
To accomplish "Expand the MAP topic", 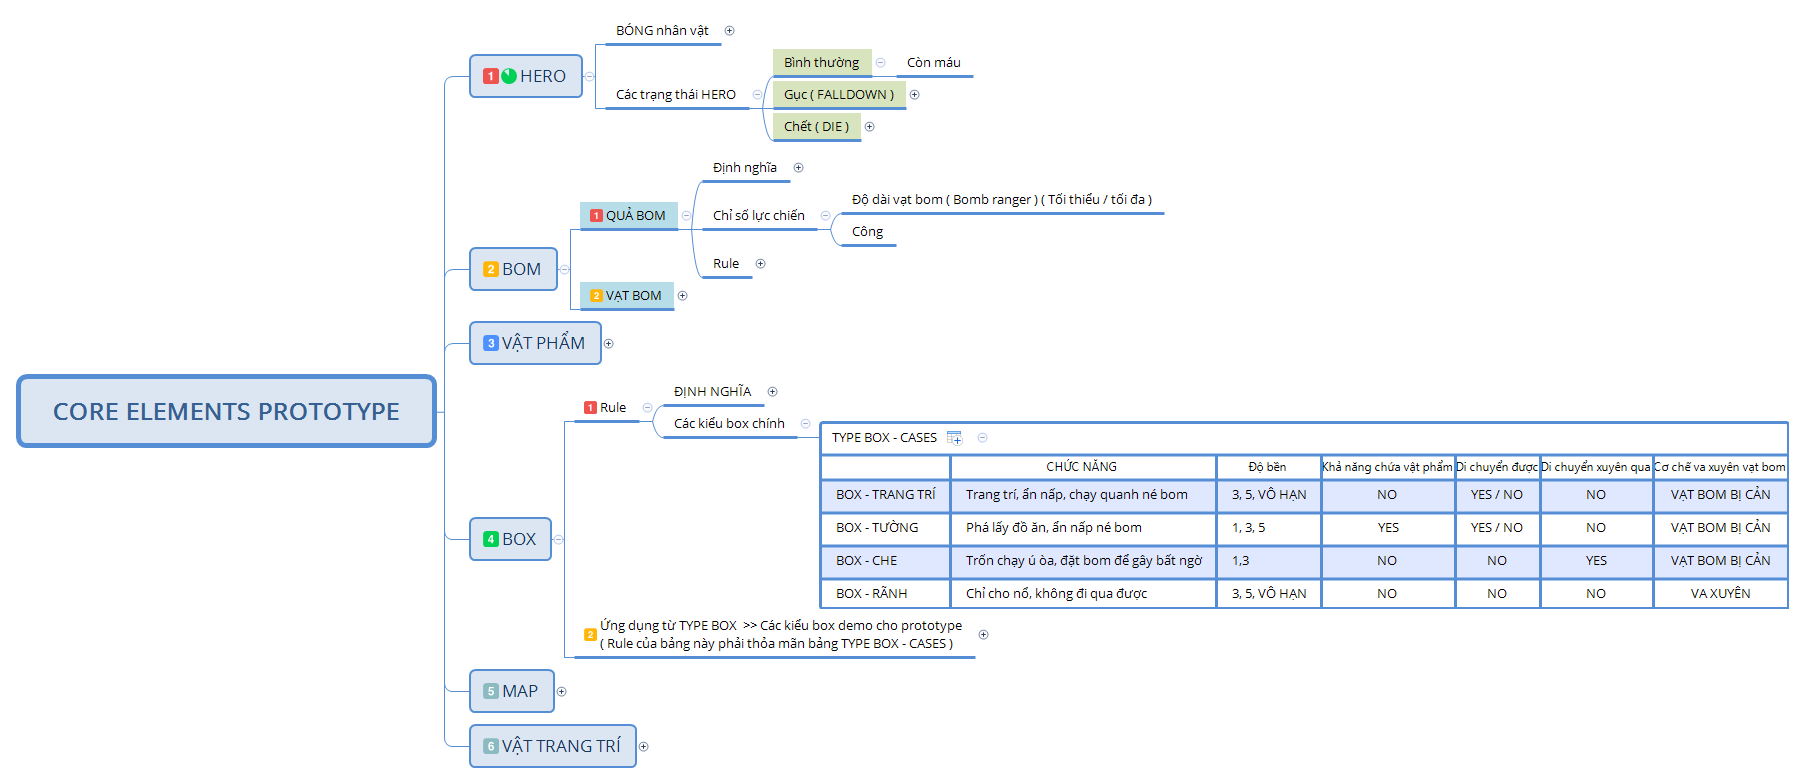I will coord(561,692).
